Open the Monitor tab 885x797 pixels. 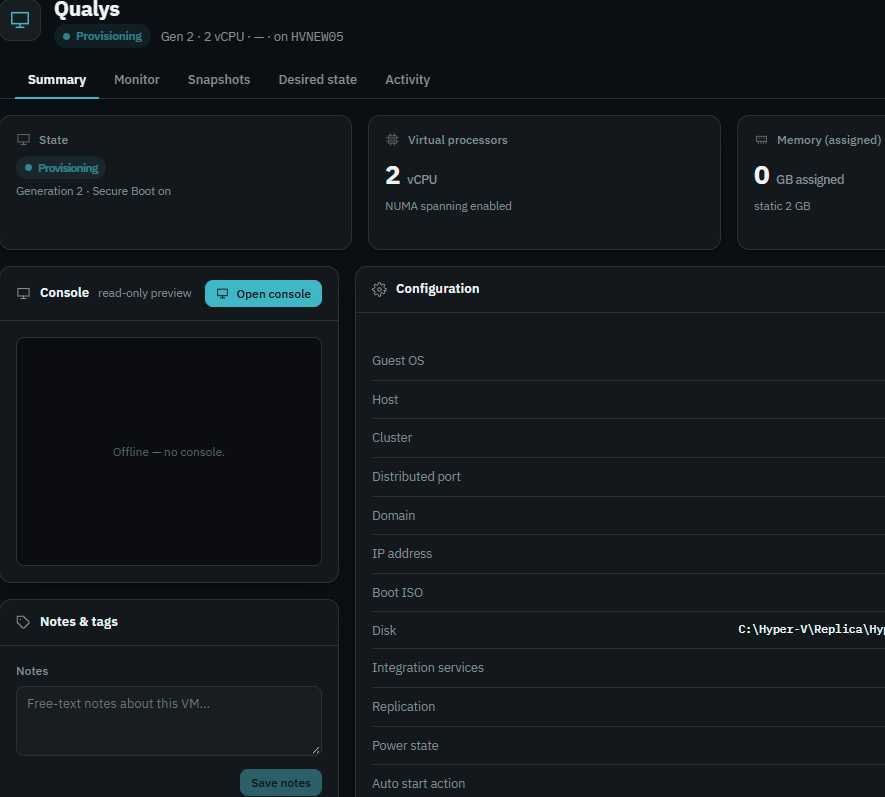point(137,80)
